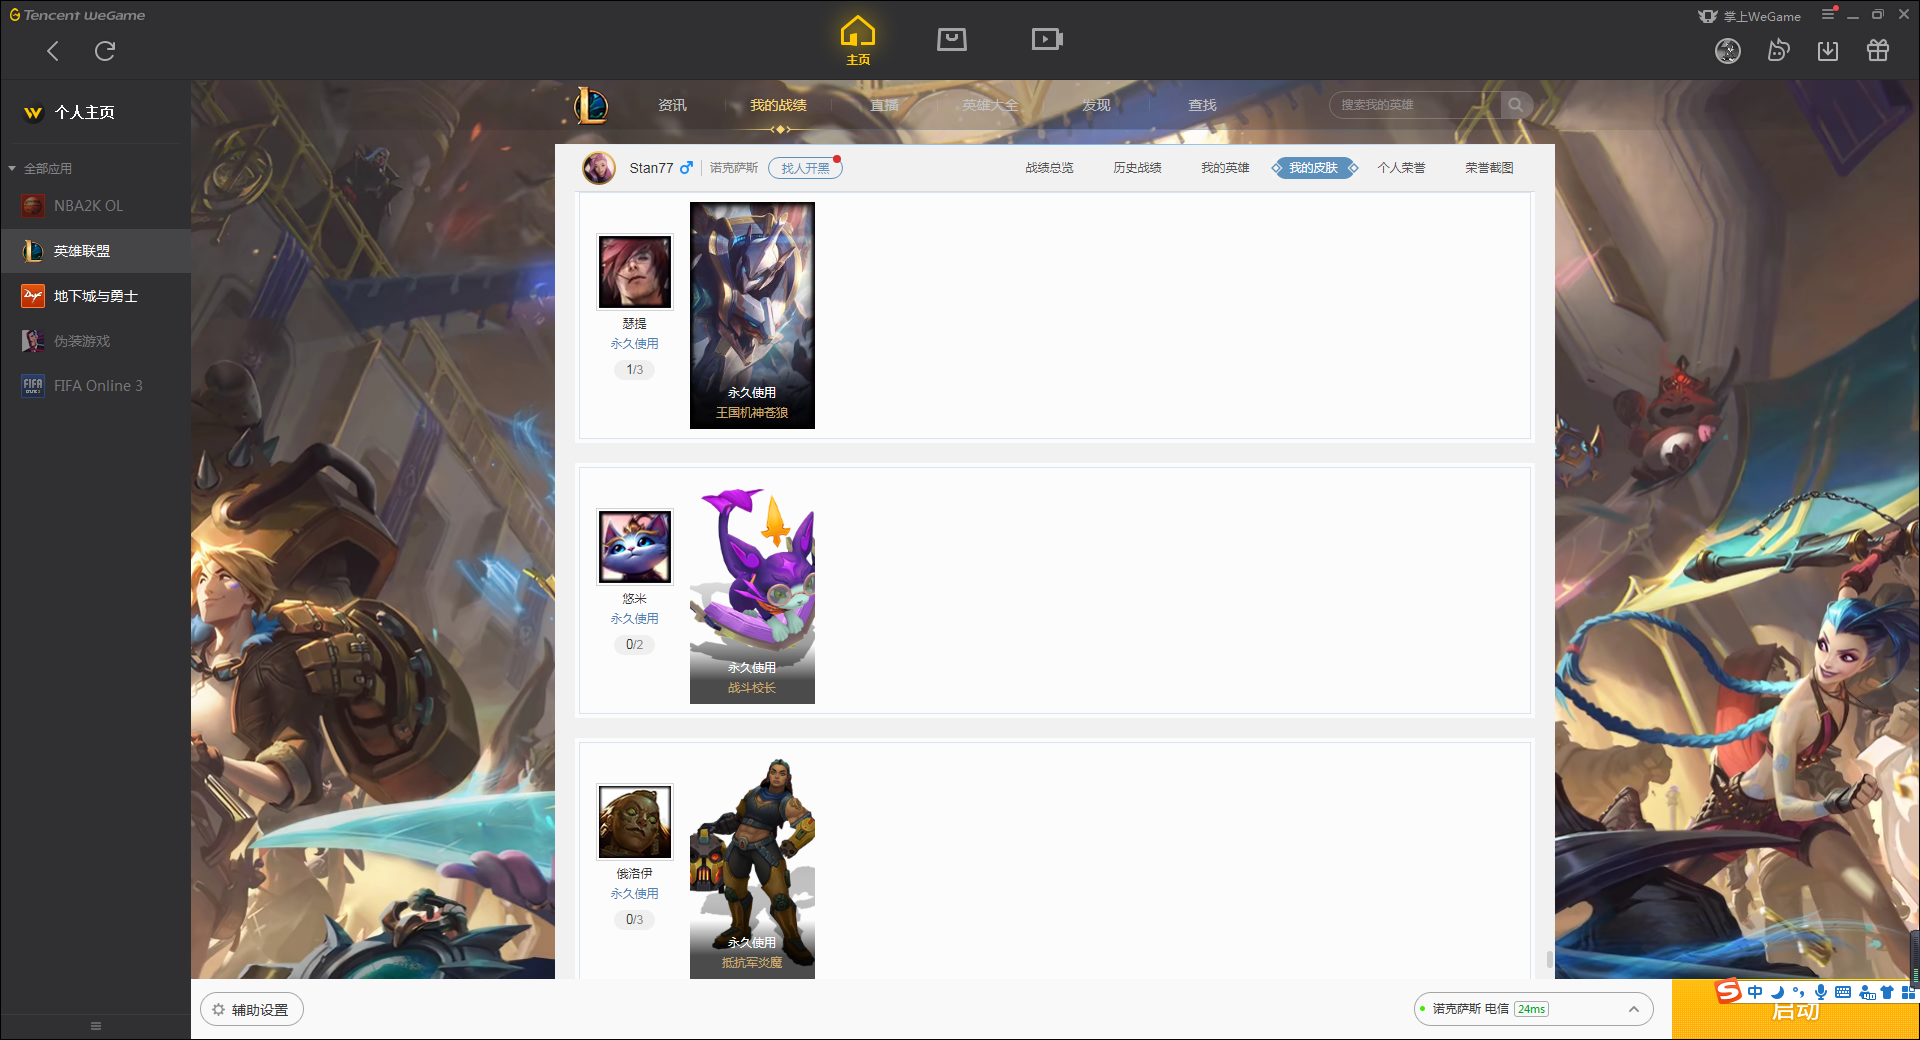Select 地下城与勇士 in sidebar
This screenshot has width=1920, height=1040.
pyautogui.click(x=95, y=296)
